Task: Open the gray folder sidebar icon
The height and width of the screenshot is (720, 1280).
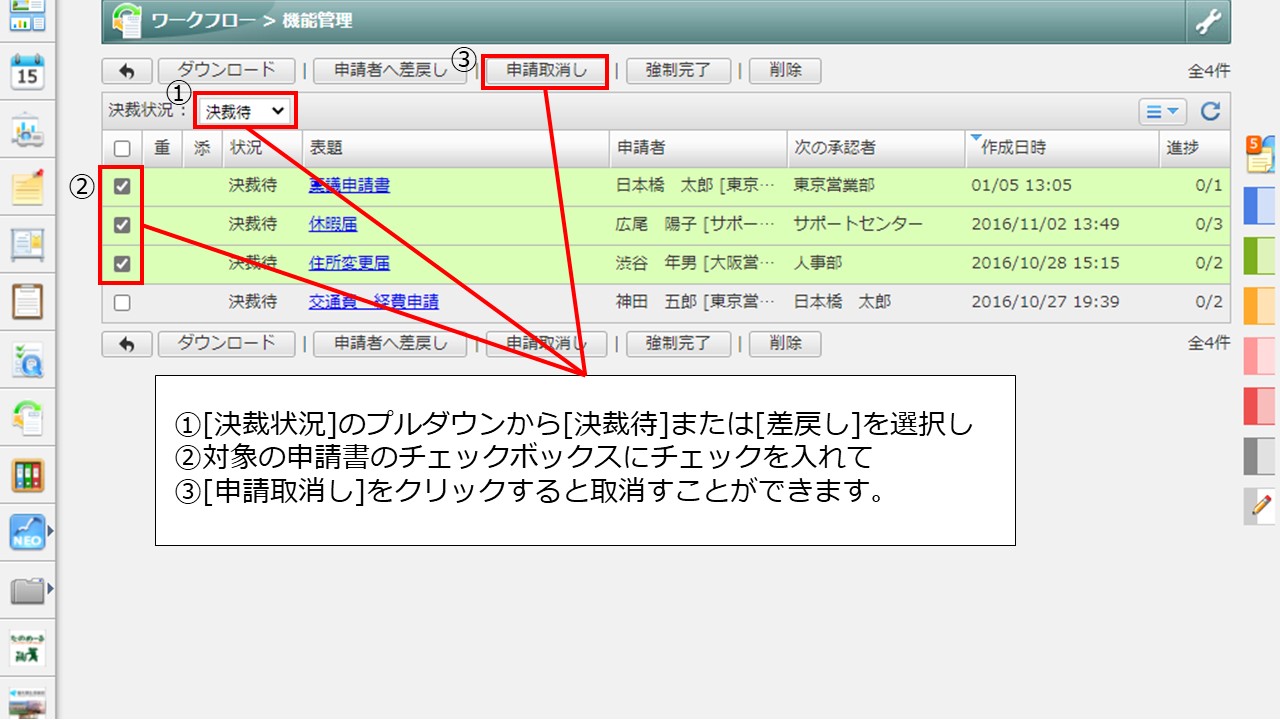Action: click(x=27, y=590)
